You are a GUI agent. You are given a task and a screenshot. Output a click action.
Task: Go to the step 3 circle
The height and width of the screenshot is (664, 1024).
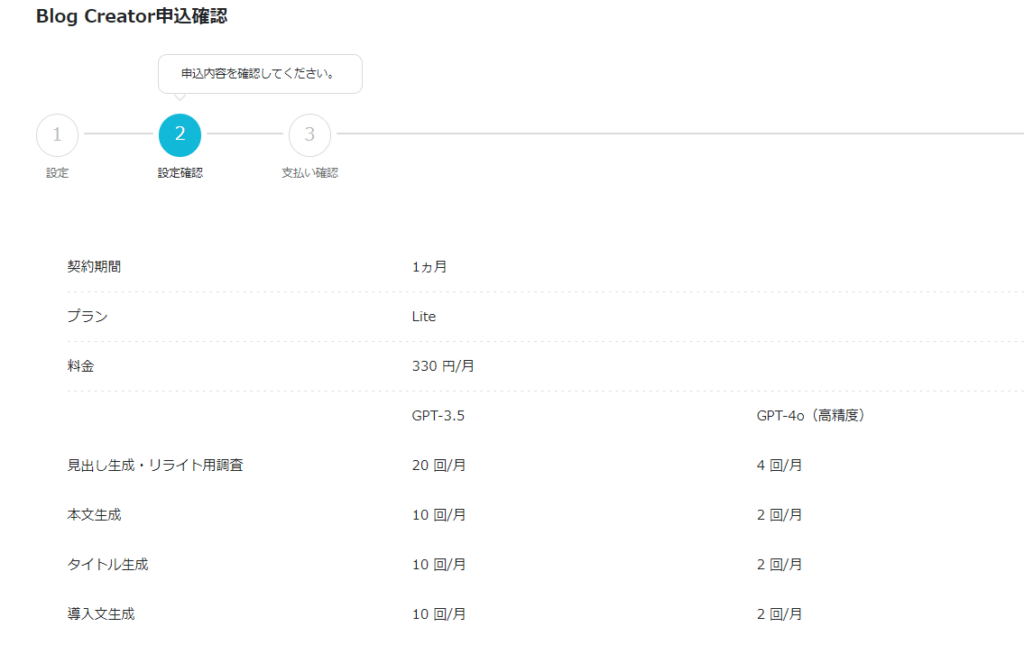(310, 135)
